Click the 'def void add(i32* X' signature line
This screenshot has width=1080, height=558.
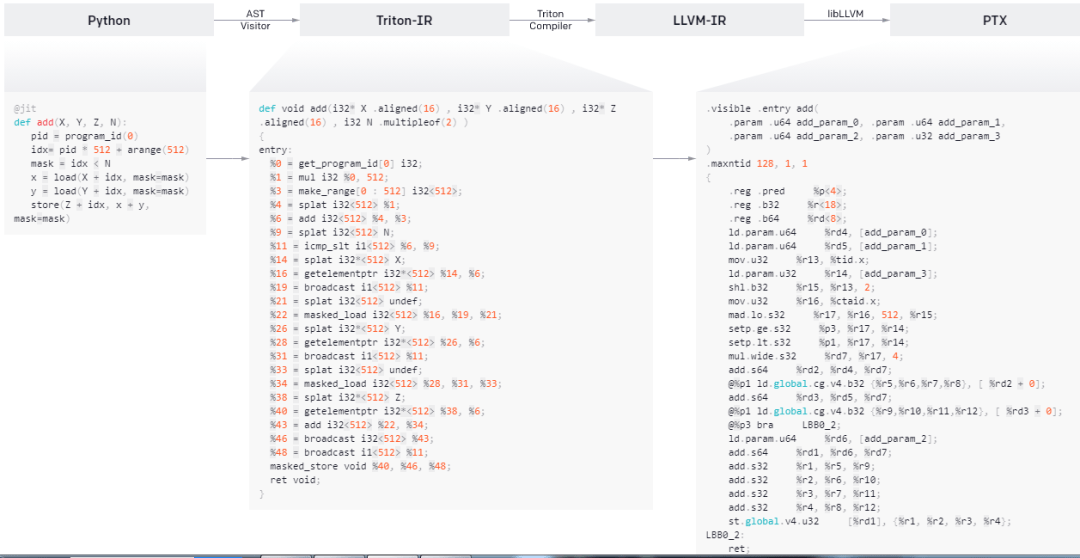click(437, 109)
